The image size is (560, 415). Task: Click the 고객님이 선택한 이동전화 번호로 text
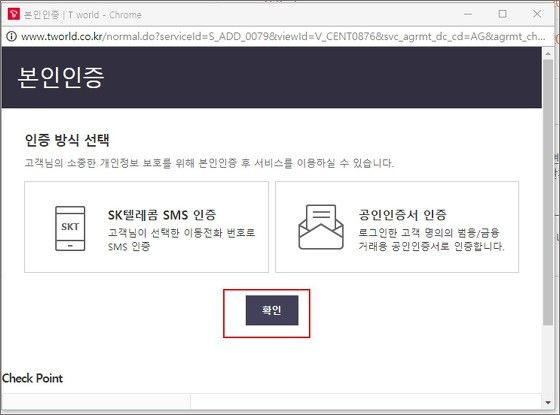181,233
